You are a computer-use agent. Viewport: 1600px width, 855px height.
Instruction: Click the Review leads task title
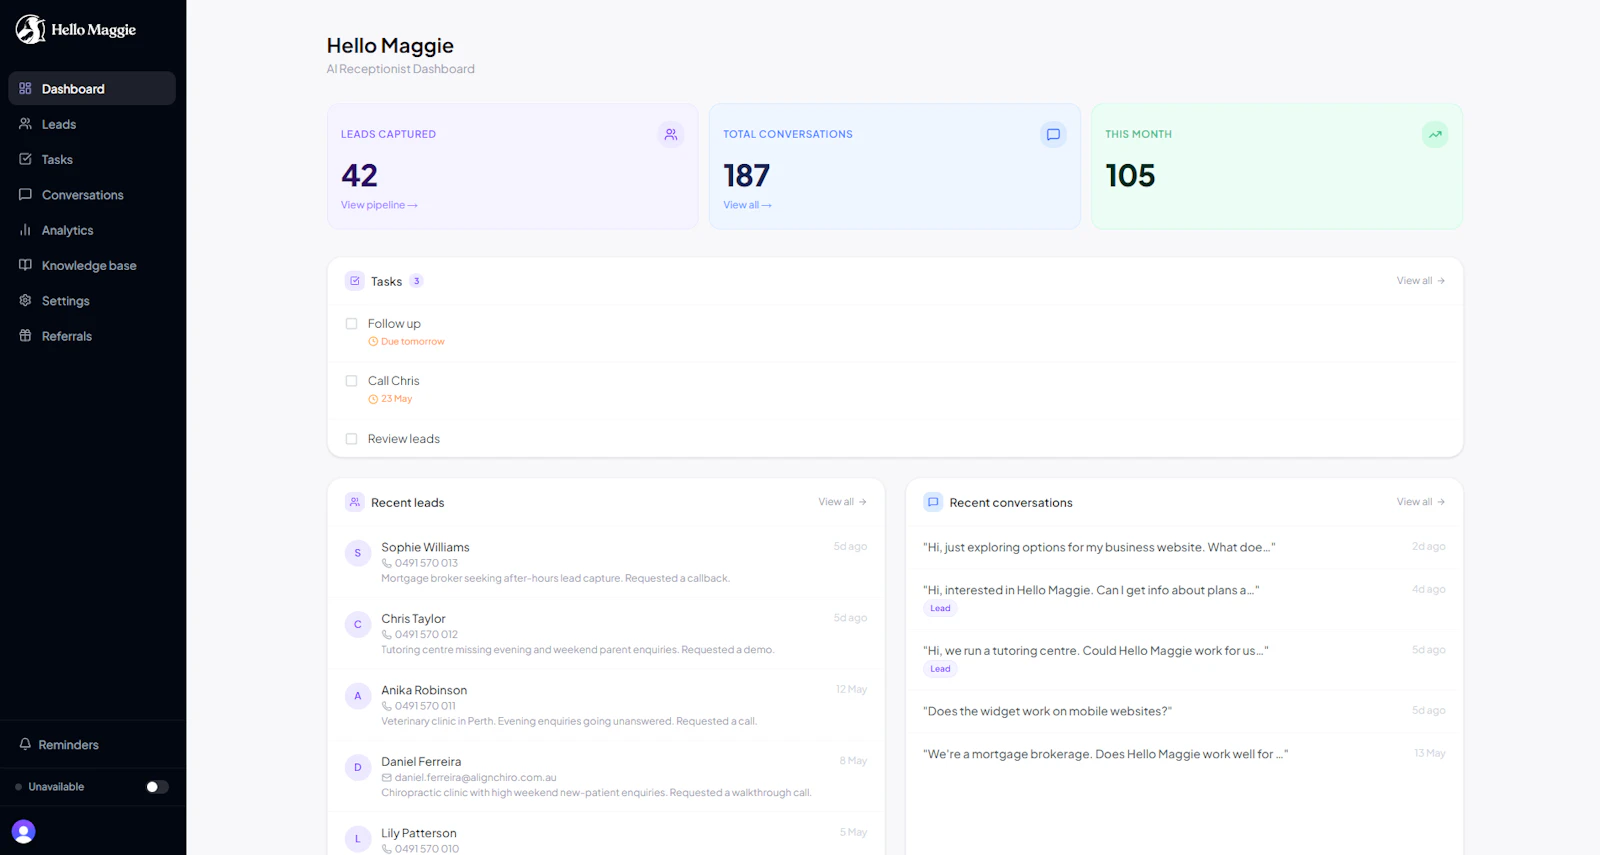pos(404,439)
